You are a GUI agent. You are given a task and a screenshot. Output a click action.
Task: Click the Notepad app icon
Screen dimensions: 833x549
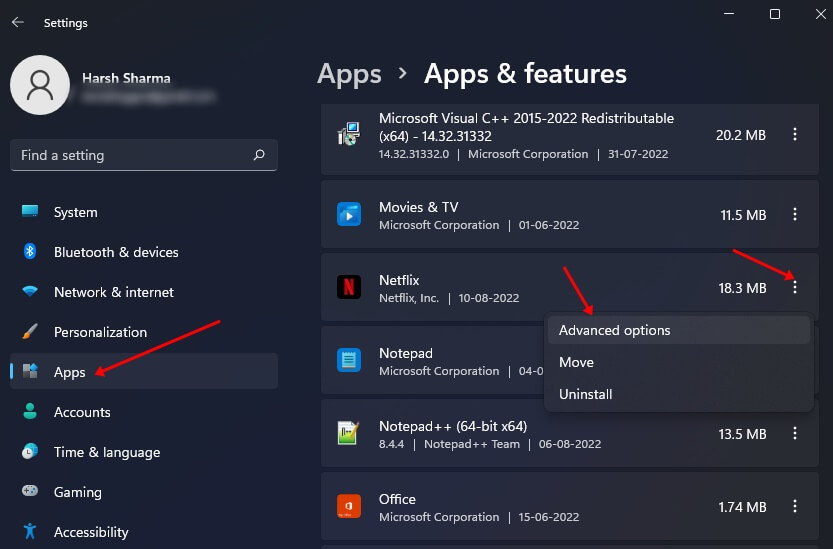click(x=348, y=360)
